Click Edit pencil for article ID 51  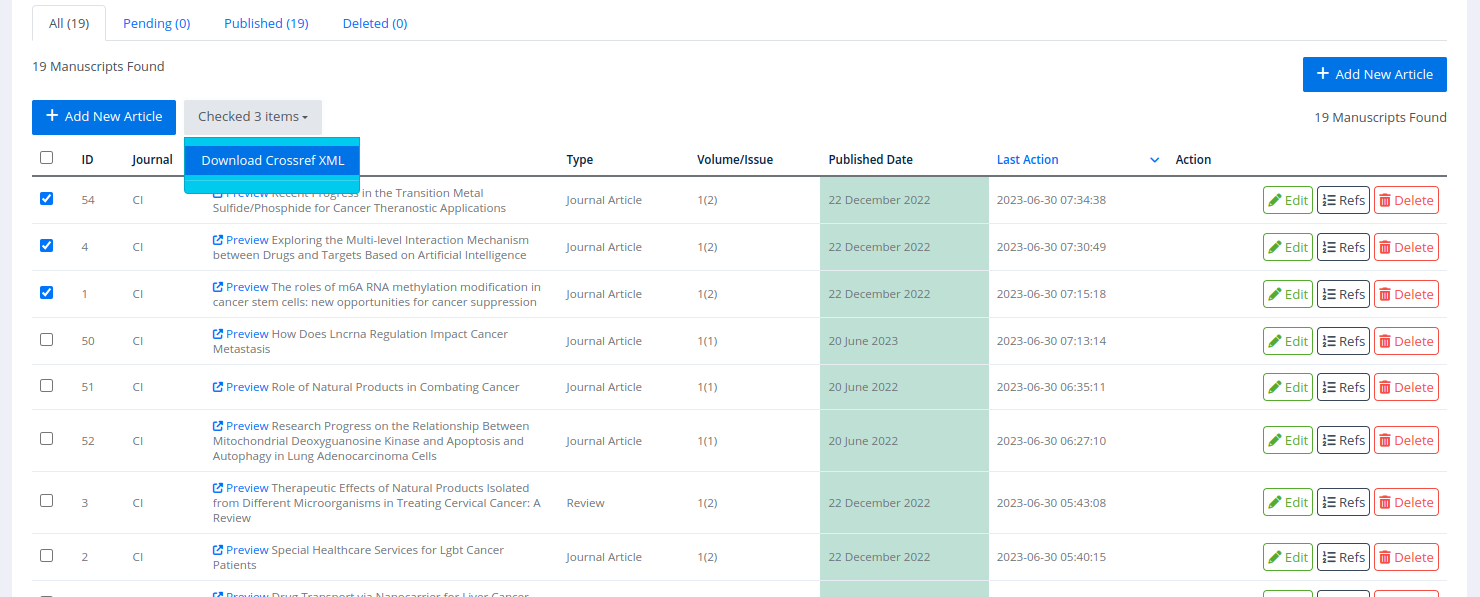[1287, 387]
